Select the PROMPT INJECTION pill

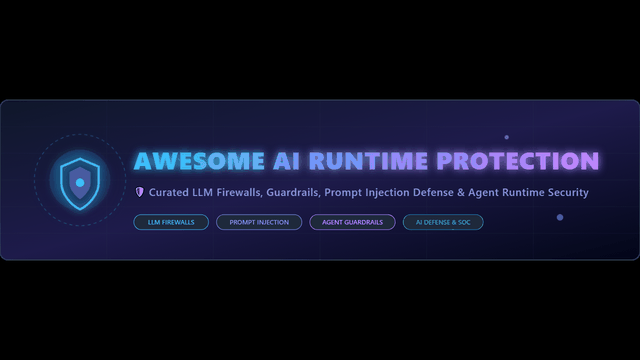(x=259, y=222)
